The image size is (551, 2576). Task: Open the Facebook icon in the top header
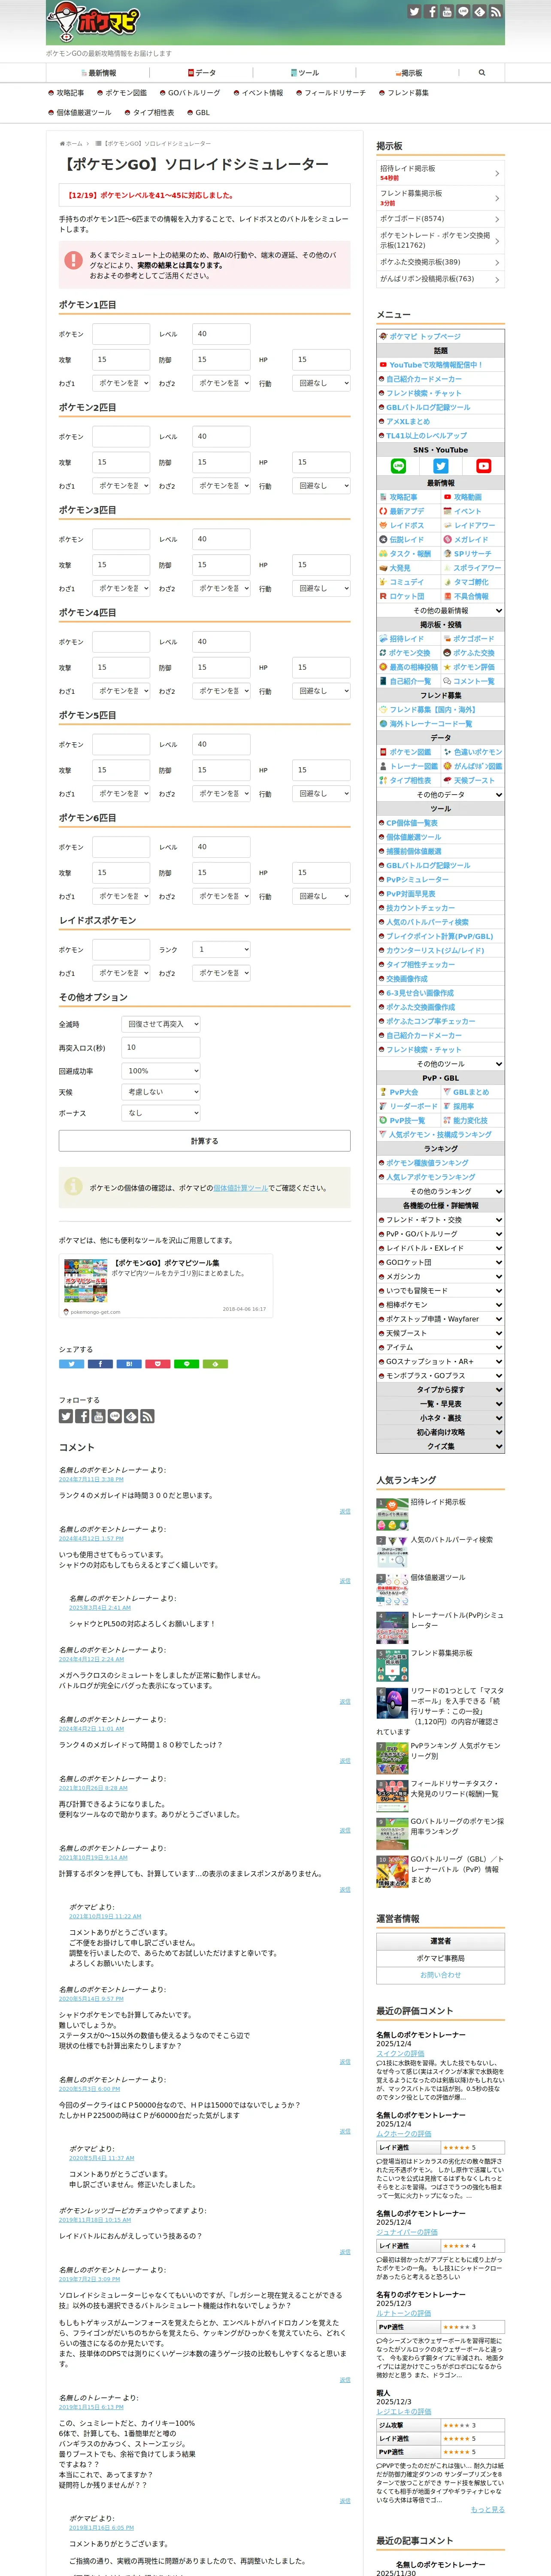[431, 12]
